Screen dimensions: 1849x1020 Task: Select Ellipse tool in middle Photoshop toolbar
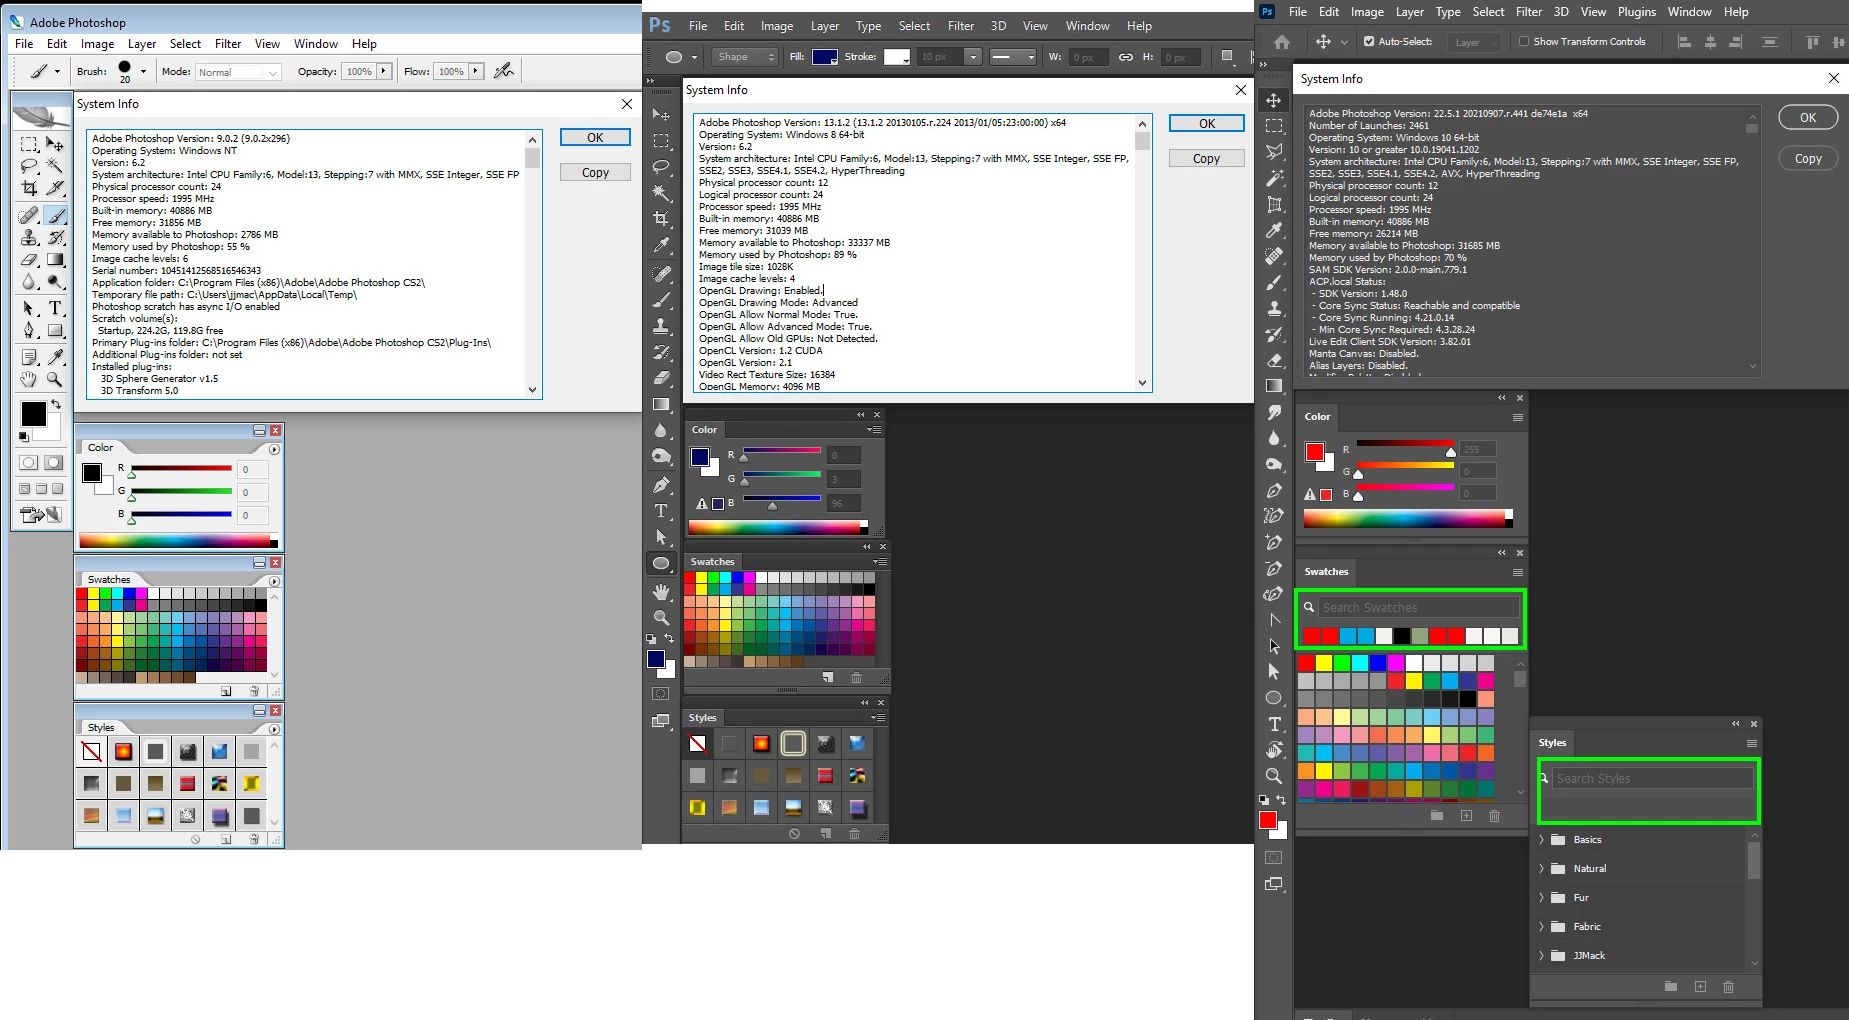[661, 563]
